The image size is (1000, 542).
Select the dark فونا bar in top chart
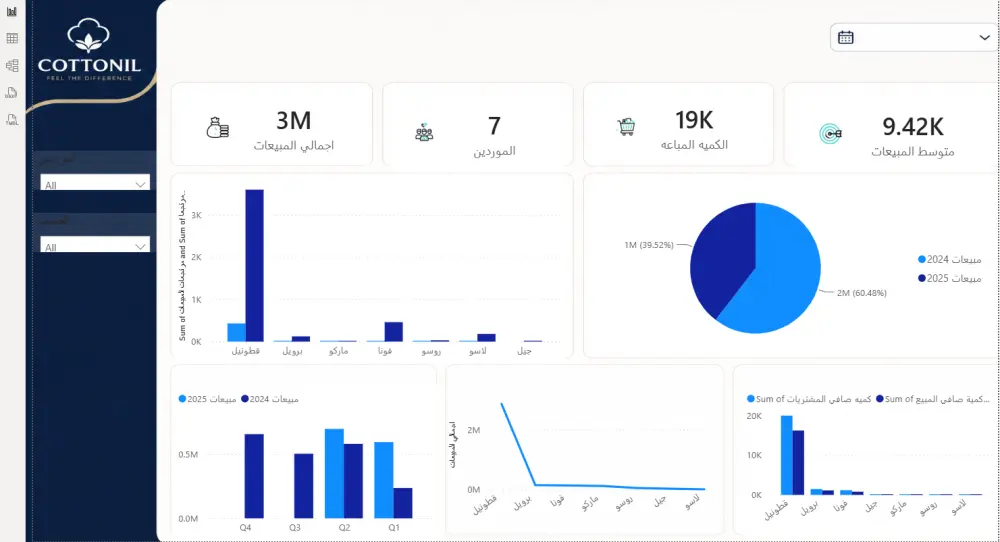point(393,332)
